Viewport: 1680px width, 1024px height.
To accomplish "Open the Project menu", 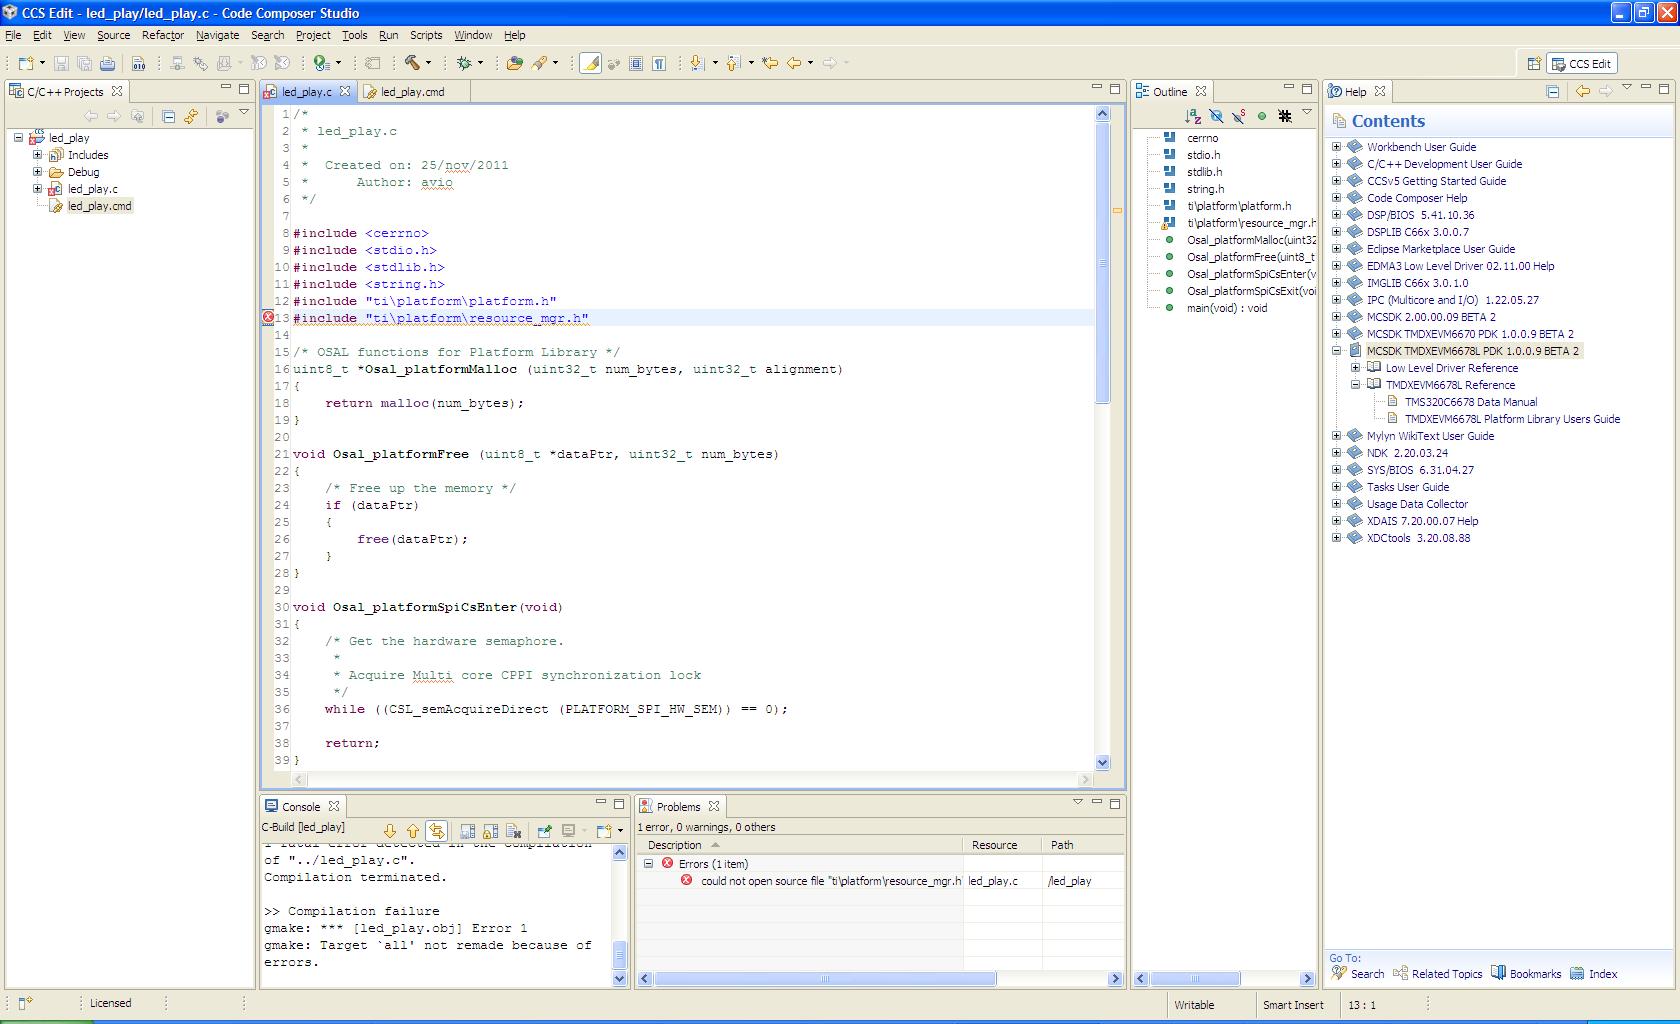I will pos(312,35).
